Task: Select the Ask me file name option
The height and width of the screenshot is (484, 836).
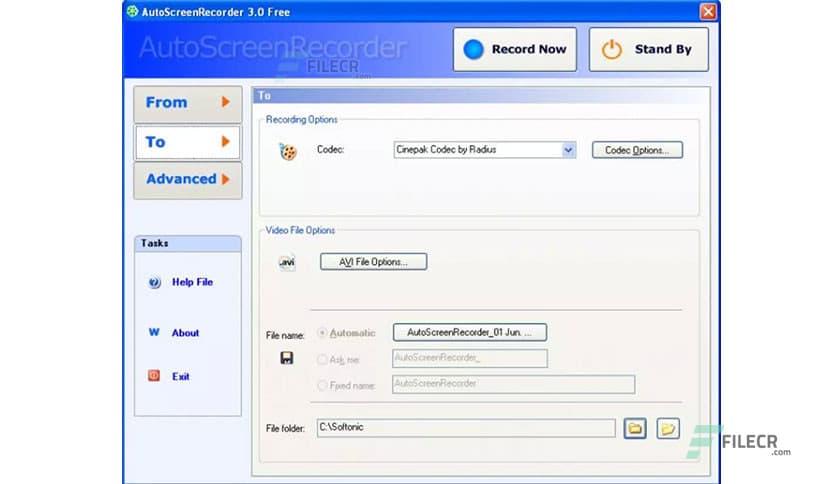Action: pos(322,359)
